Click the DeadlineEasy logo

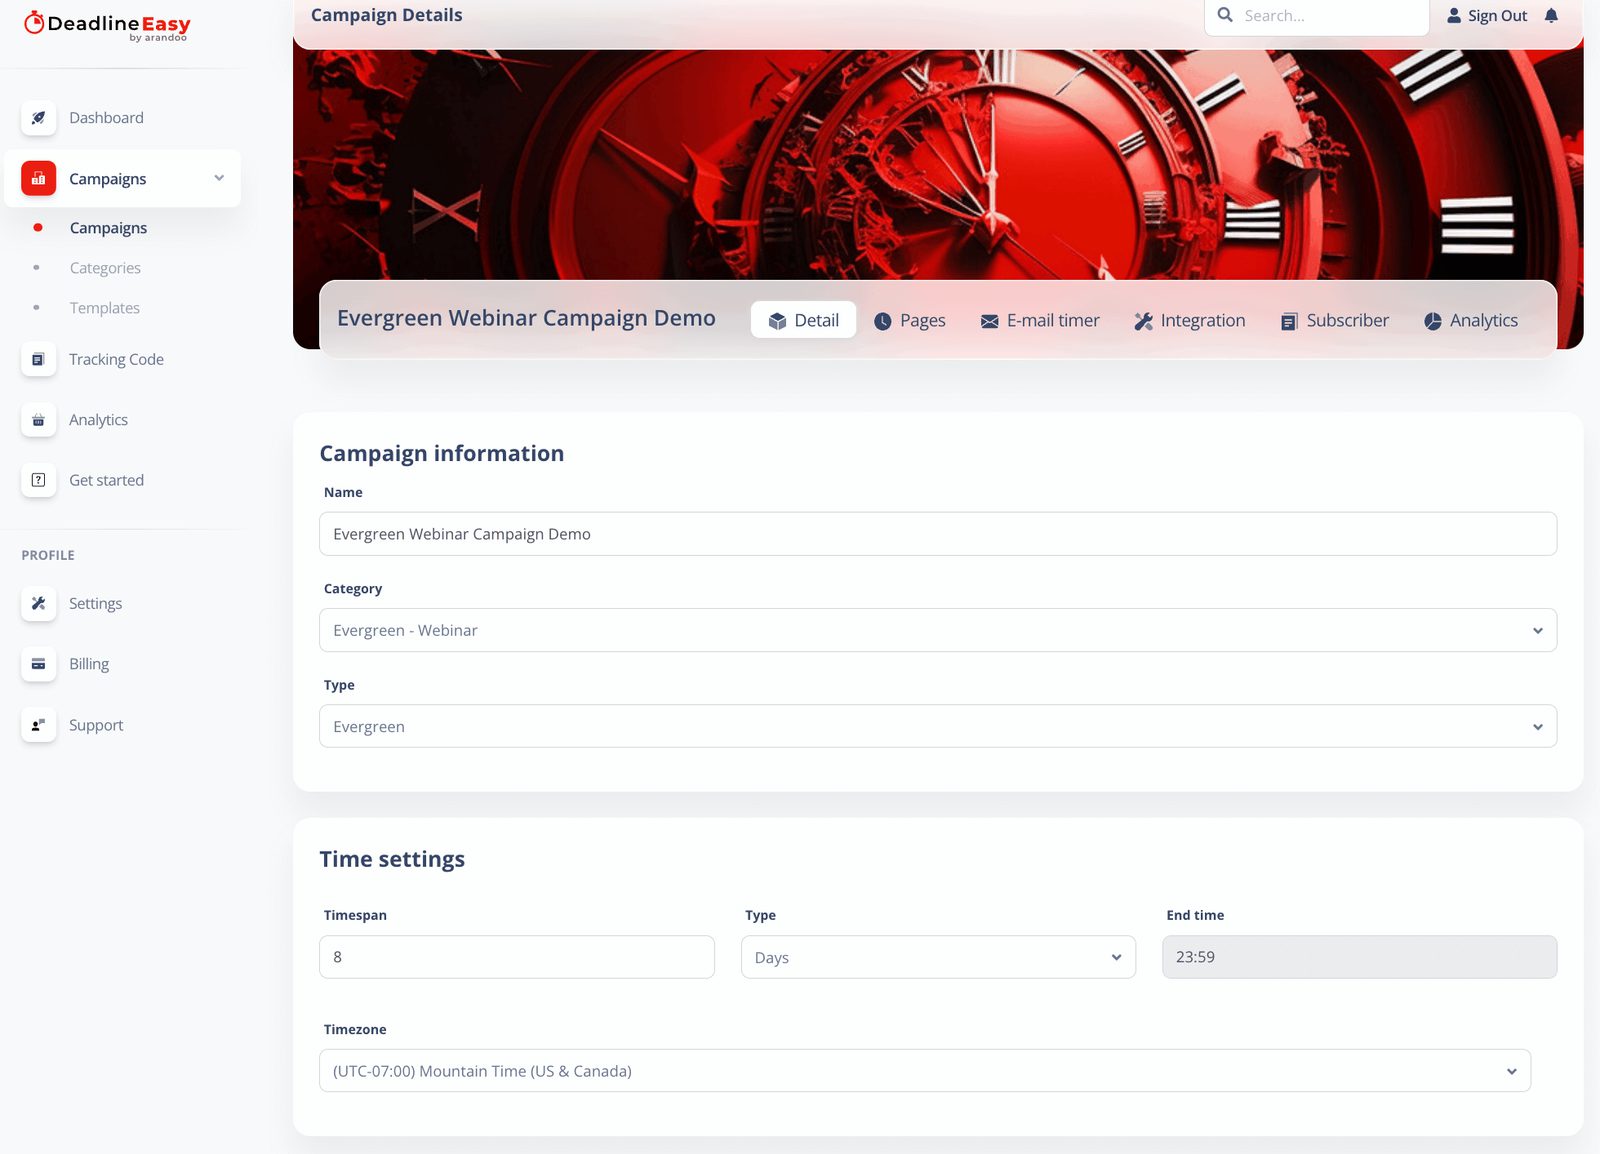107,26
